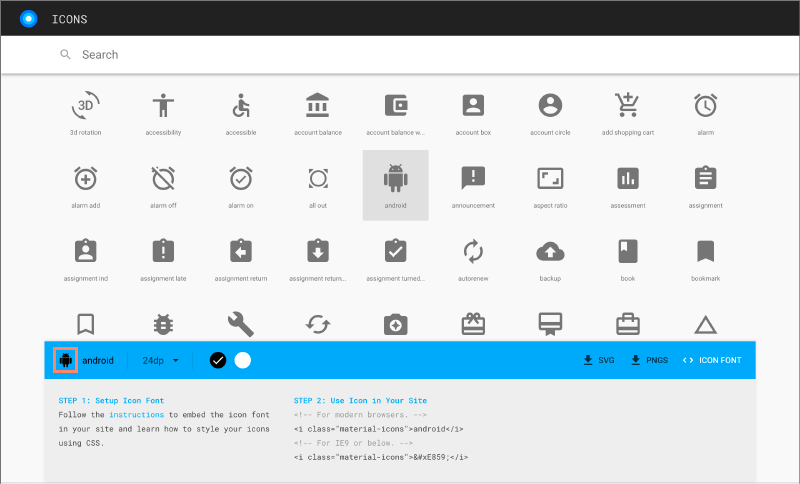The height and width of the screenshot is (484, 800).
Task: Select the black color option
Action: 218,360
